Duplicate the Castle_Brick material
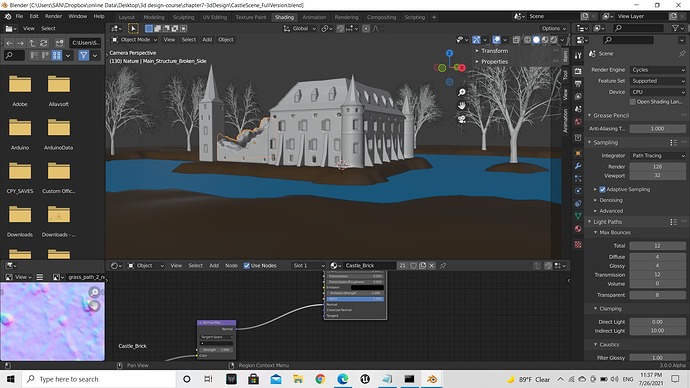The image size is (690, 388). [x=422, y=265]
